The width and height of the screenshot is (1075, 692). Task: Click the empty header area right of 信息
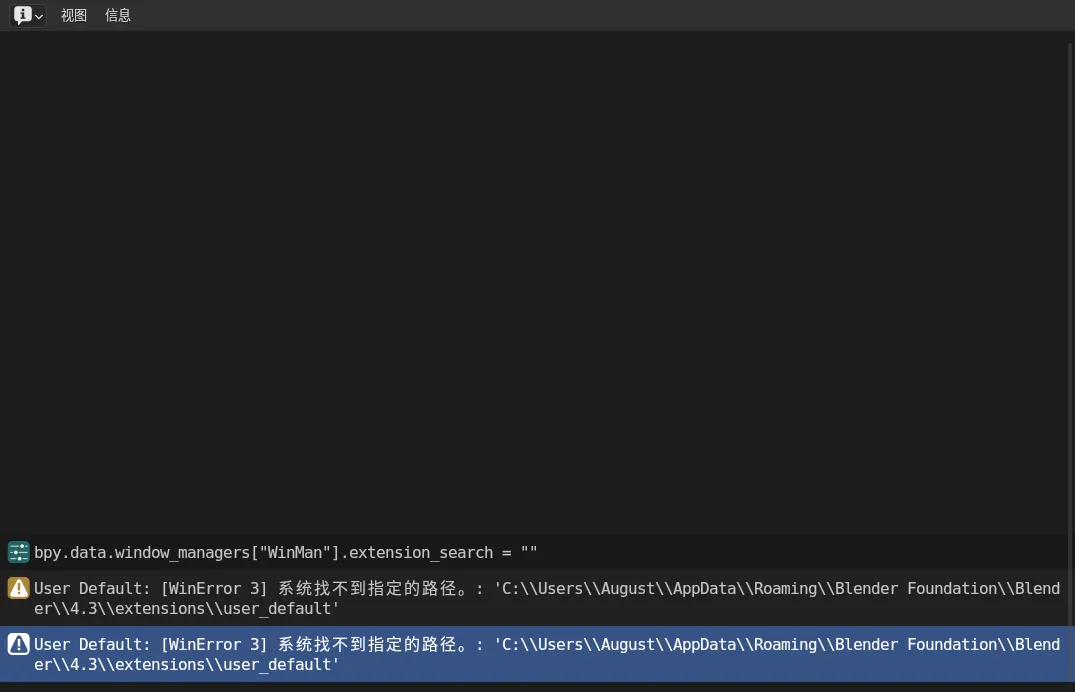click(x=600, y=15)
